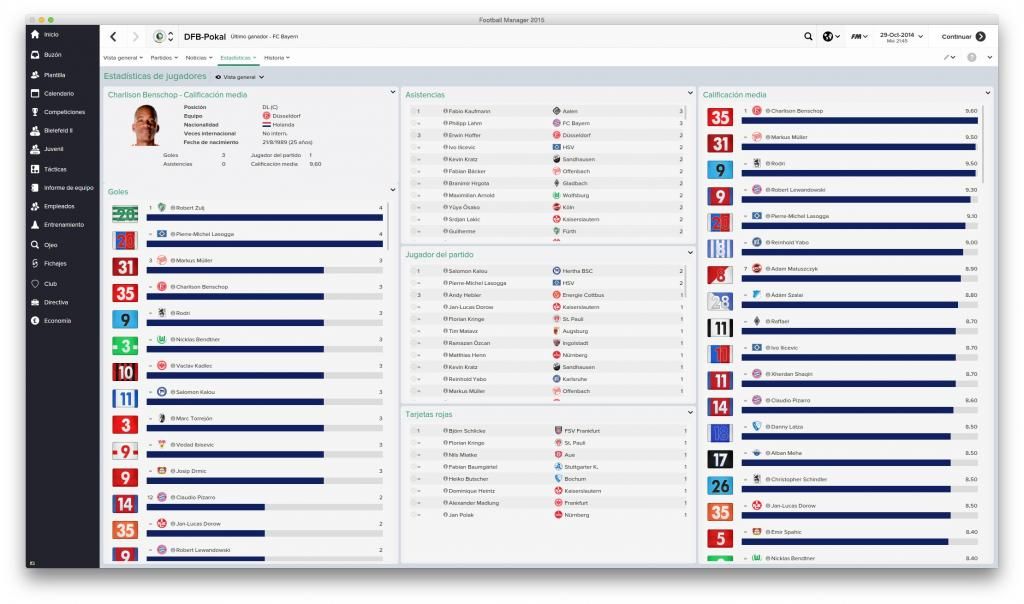Screen dimensions: 1024x604
Task: Open the Vista general tab menu
Action: pos(123,58)
